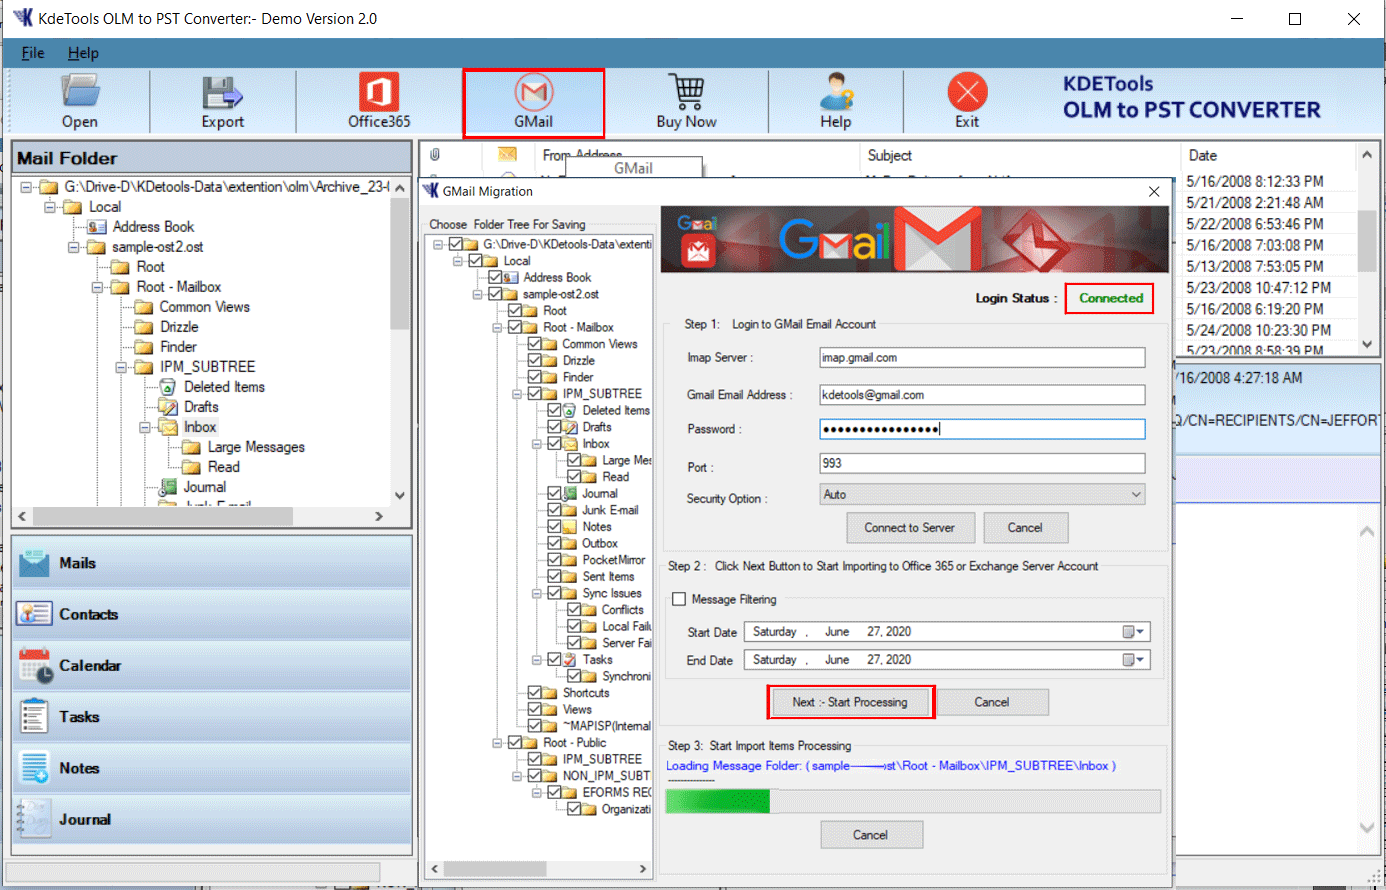Image resolution: width=1386 pixels, height=890 pixels.
Task: Open the Contacts panel icon
Action: (34, 614)
